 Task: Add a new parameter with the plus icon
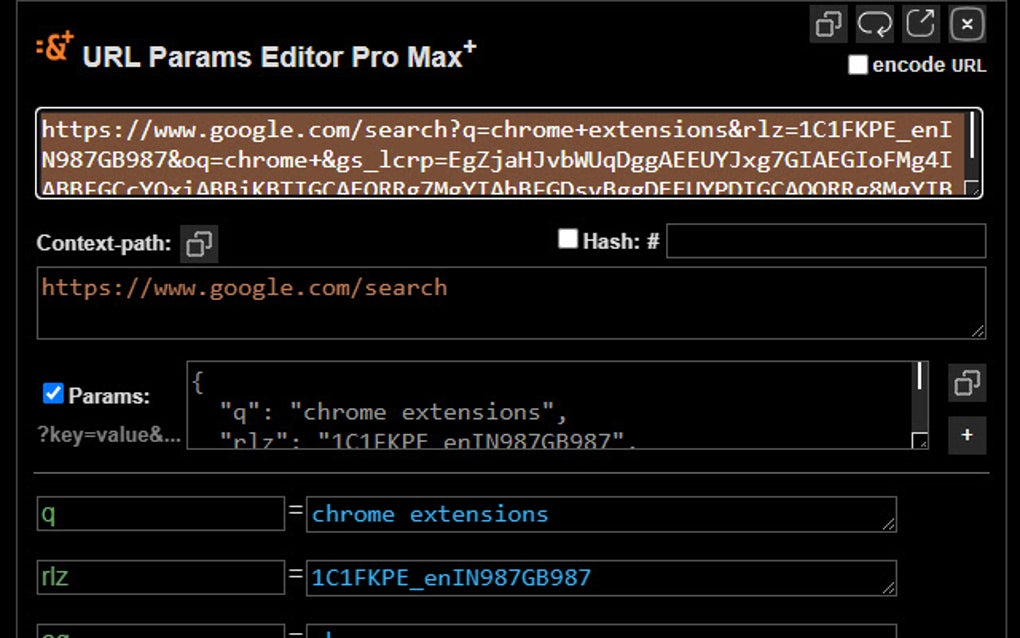click(x=966, y=435)
